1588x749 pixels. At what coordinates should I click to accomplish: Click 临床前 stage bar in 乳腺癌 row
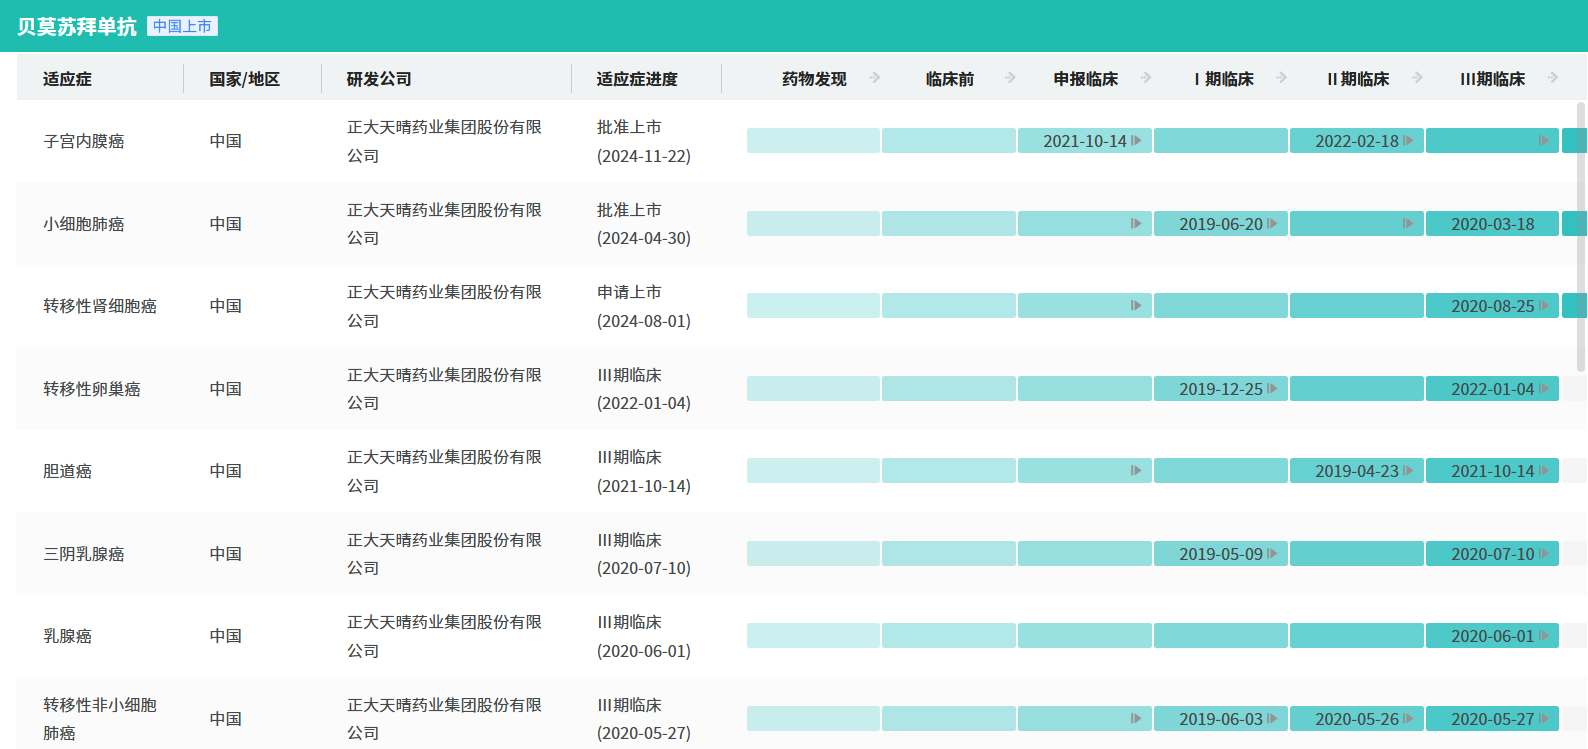tap(949, 636)
